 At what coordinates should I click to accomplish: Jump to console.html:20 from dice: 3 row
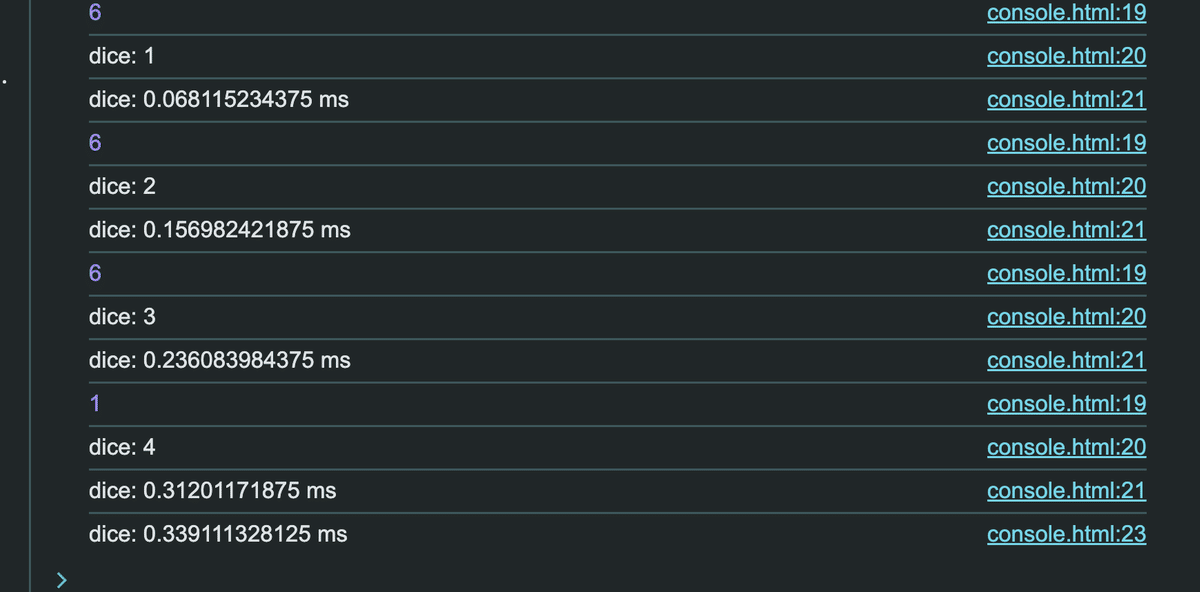click(x=1066, y=317)
